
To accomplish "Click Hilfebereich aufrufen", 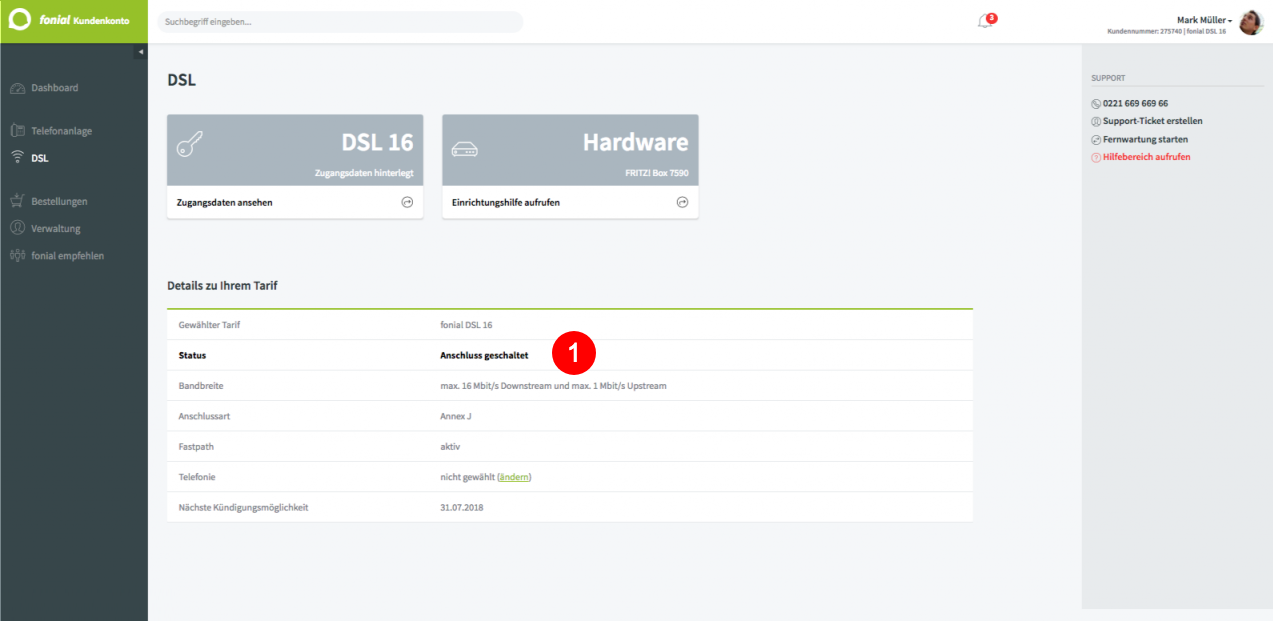I will coord(1147,157).
